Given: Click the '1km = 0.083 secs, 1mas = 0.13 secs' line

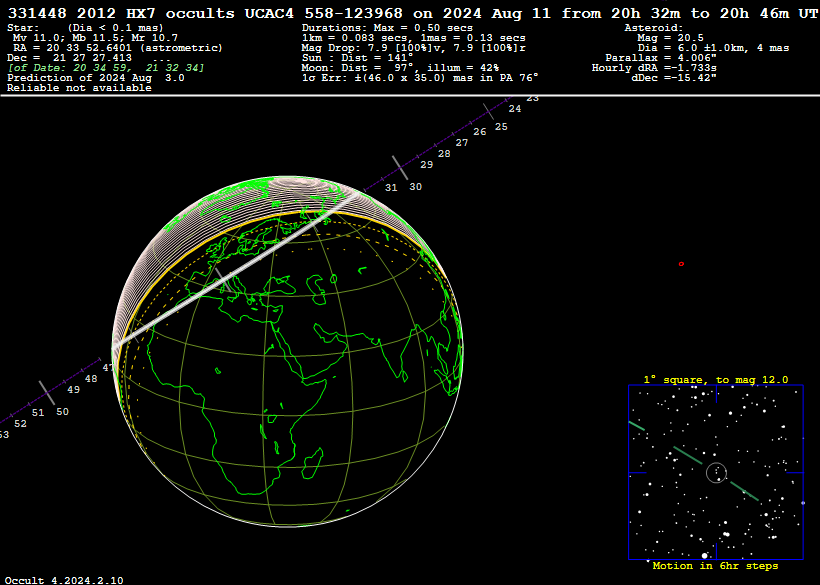Looking at the screenshot, I should coord(414,38).
